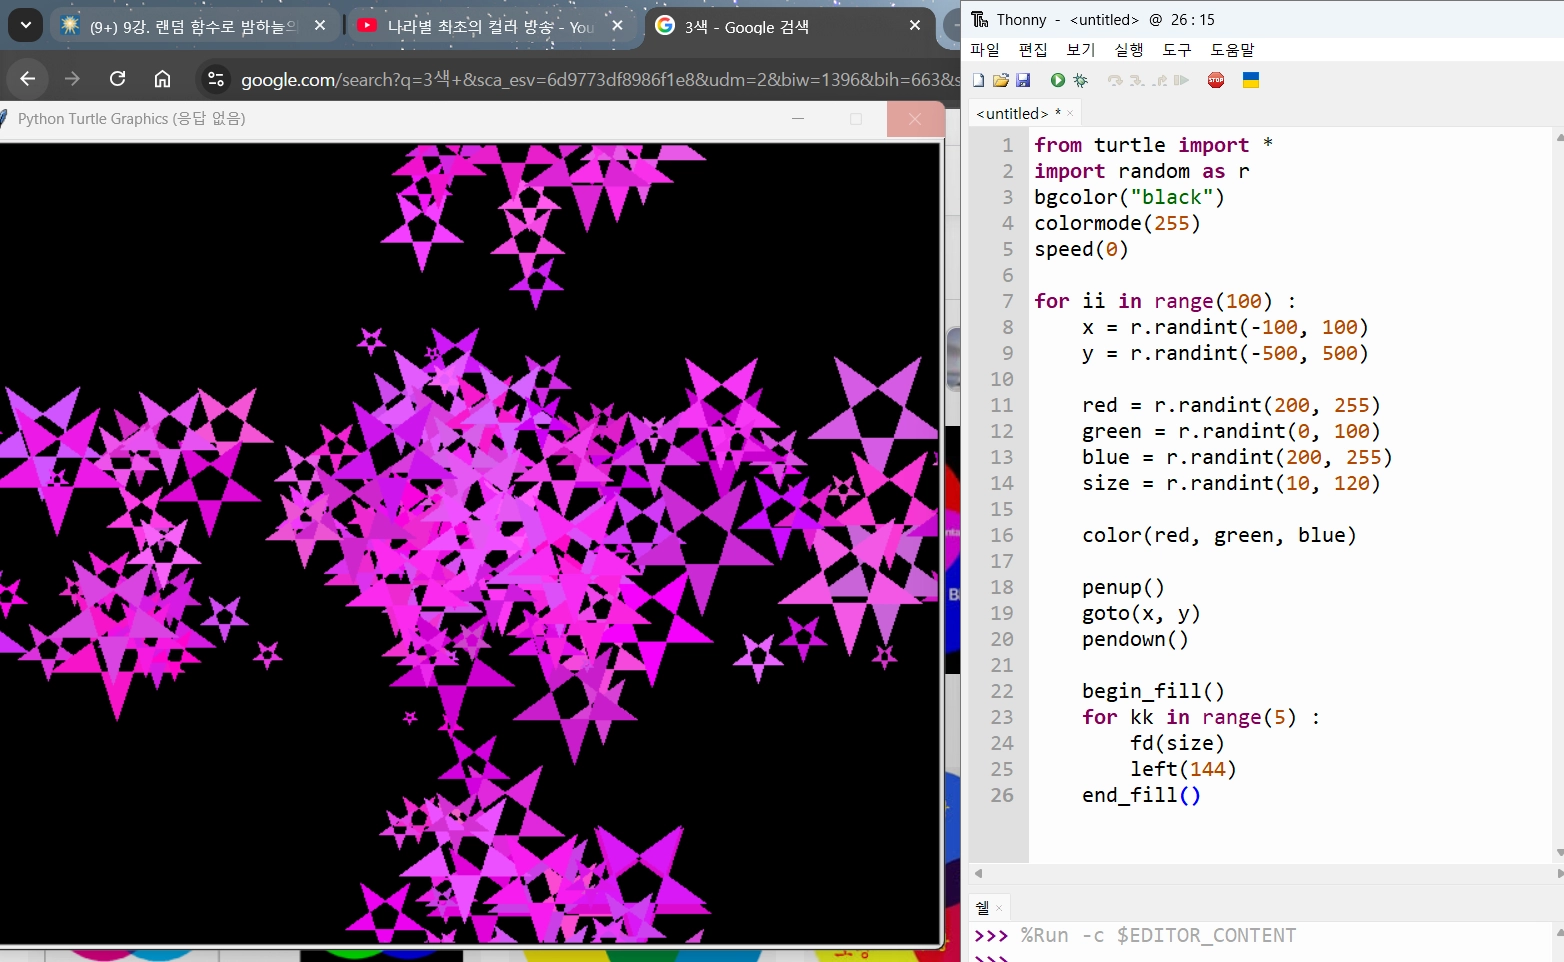Start debugging with the bug icon
1564x962 pixels.
tap(1080, 80)
